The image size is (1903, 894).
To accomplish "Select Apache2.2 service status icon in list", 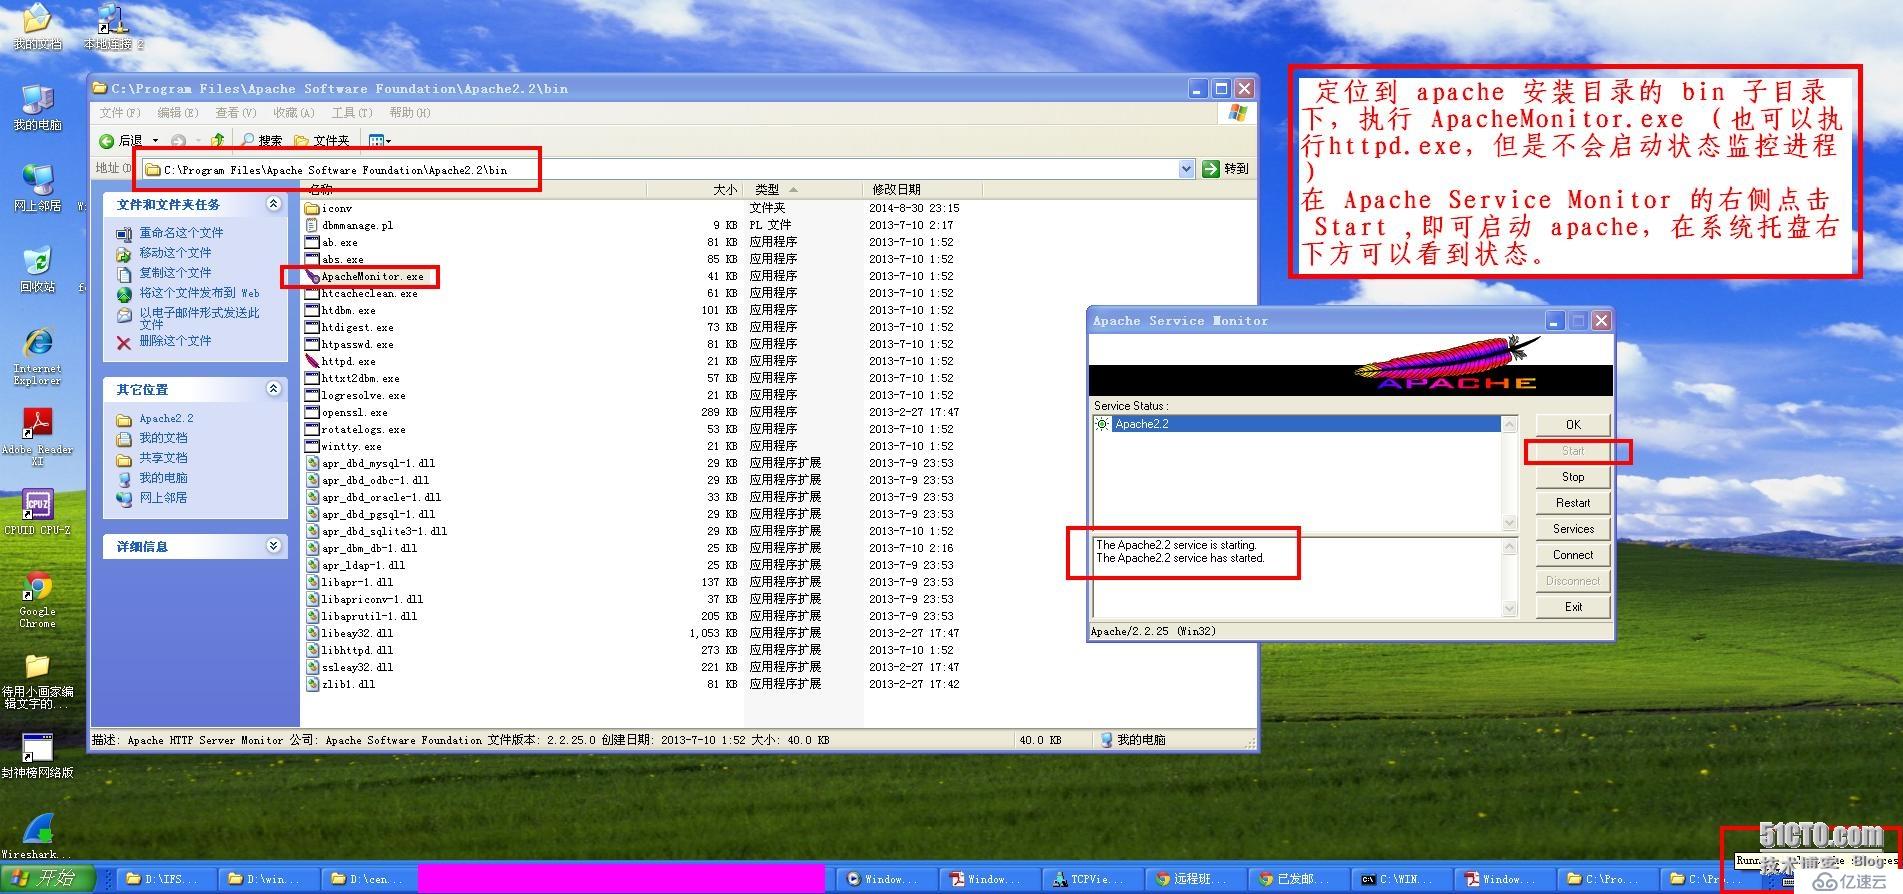I will click(x=1102, y=424).
